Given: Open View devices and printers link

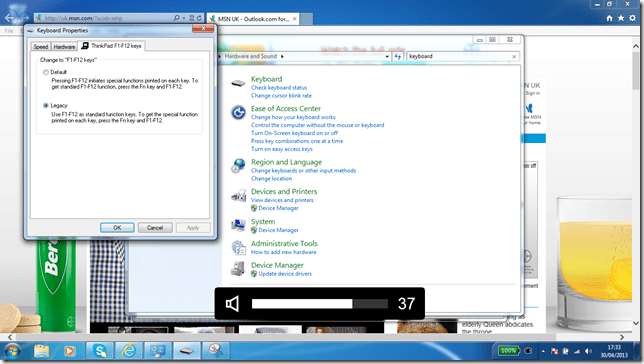Looking at the screenshot, I should (x=282, y=200).
